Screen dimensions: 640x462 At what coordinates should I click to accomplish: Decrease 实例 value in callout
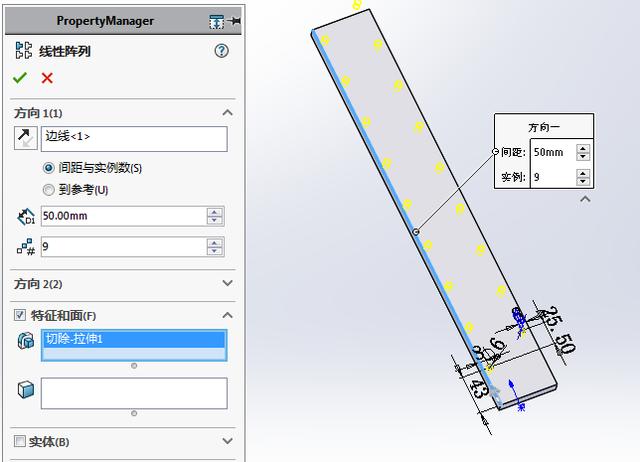click(583, 181)
